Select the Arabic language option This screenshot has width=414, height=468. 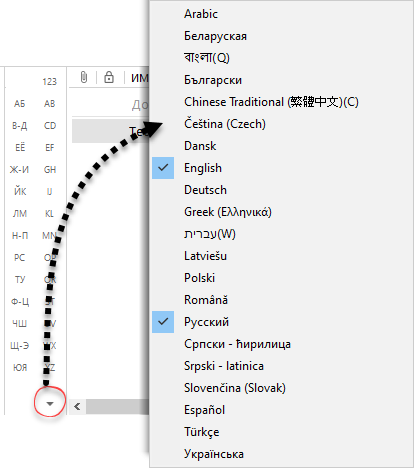coord(282,14)
